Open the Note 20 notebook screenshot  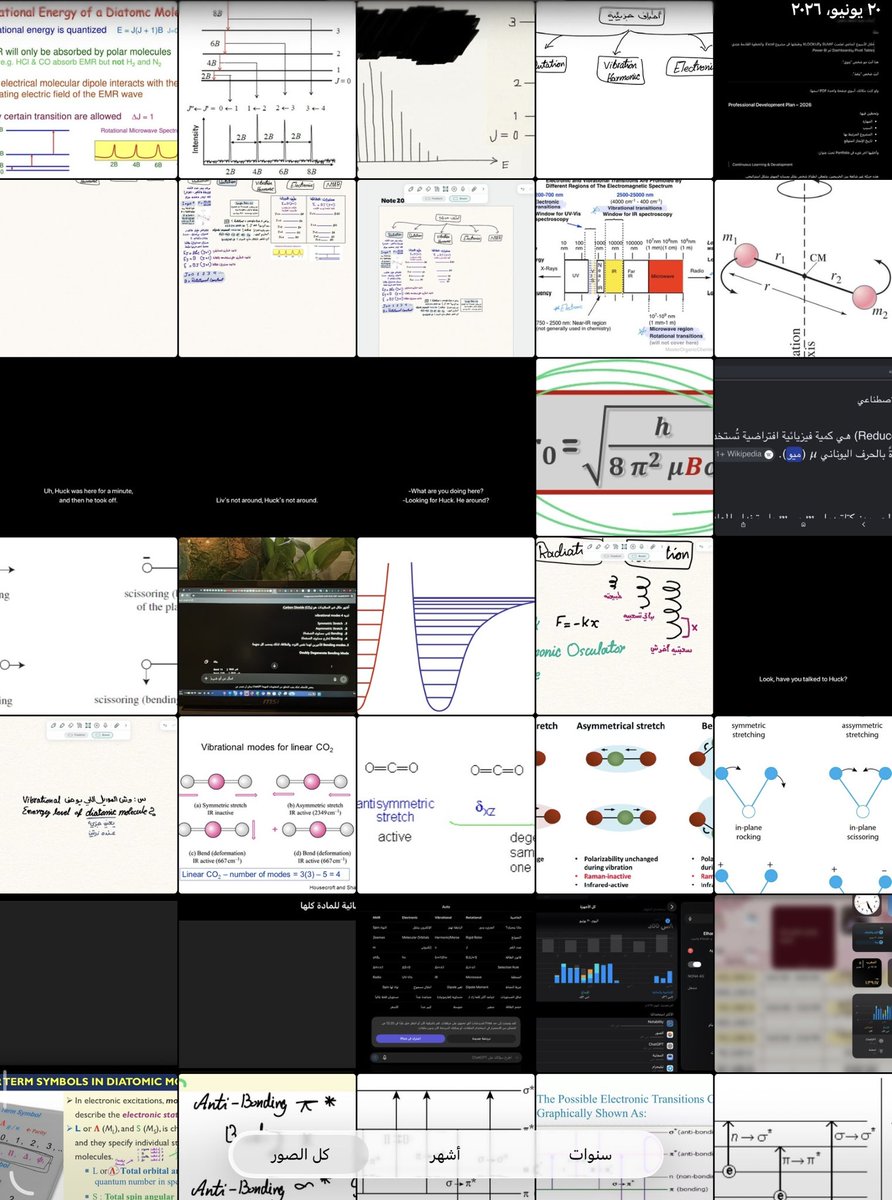pyautogui.click(x=446, y=268)
